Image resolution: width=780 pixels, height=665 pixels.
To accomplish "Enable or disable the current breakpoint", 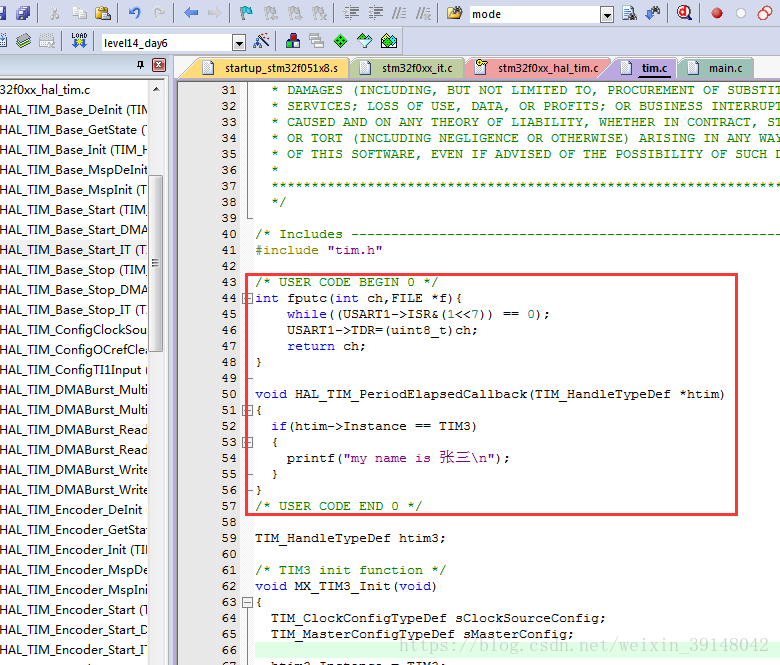I will (741, 13).
